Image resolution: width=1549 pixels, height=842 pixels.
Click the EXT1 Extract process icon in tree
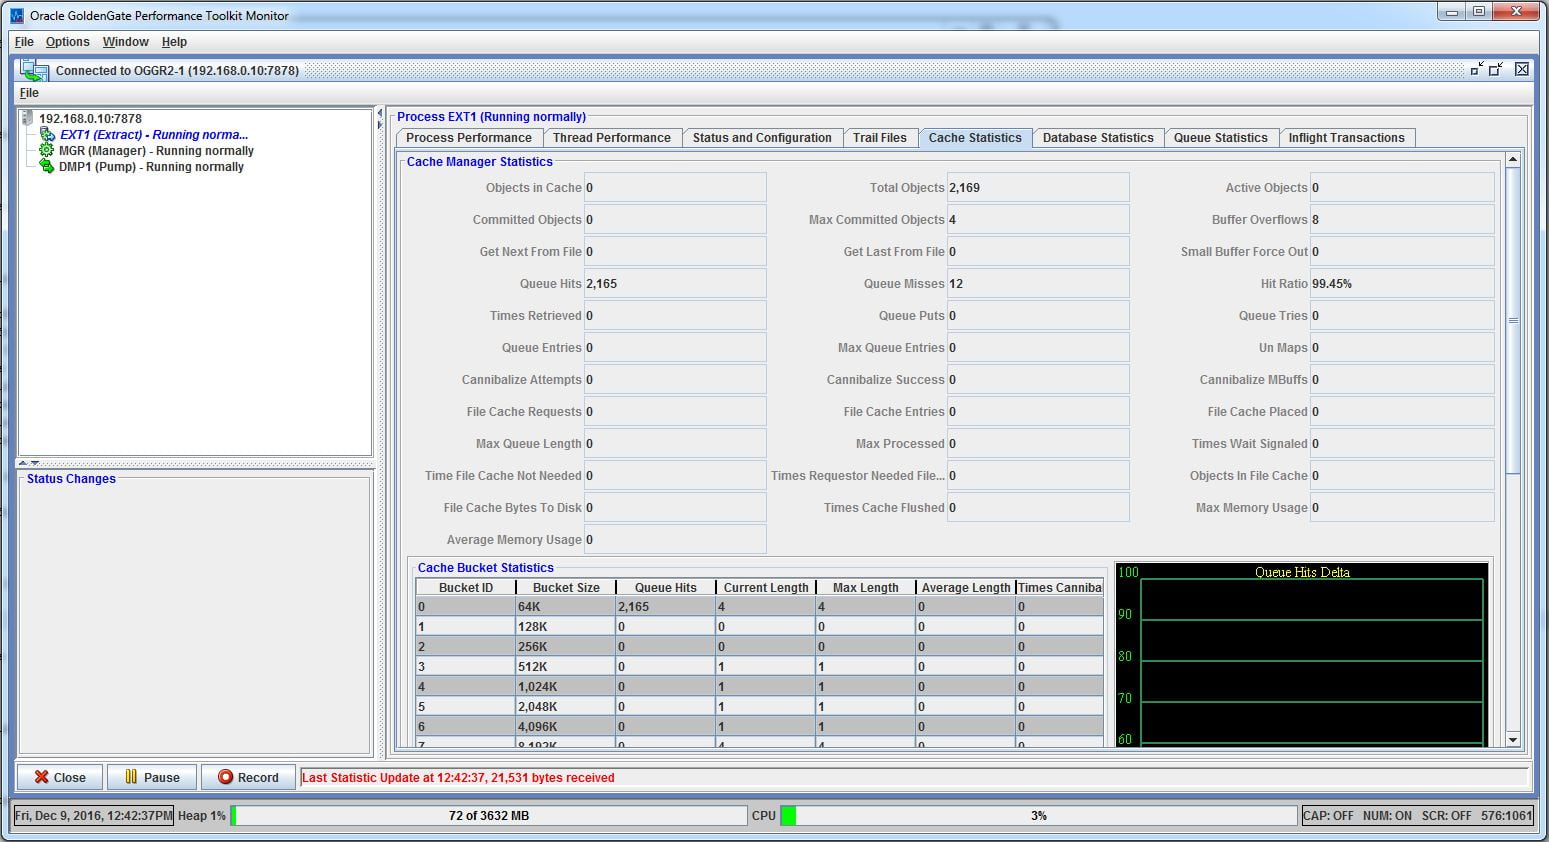(x=47, y=134)
